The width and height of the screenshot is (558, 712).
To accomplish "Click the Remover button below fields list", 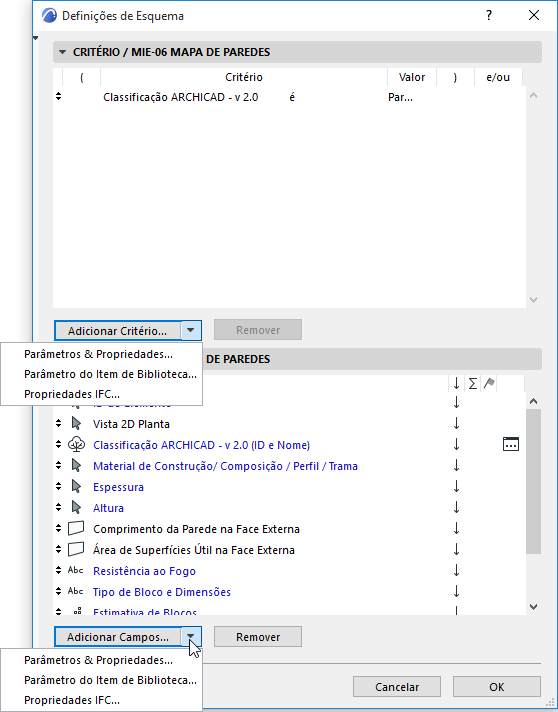I will pyautogui.click(x=258, y=637).
